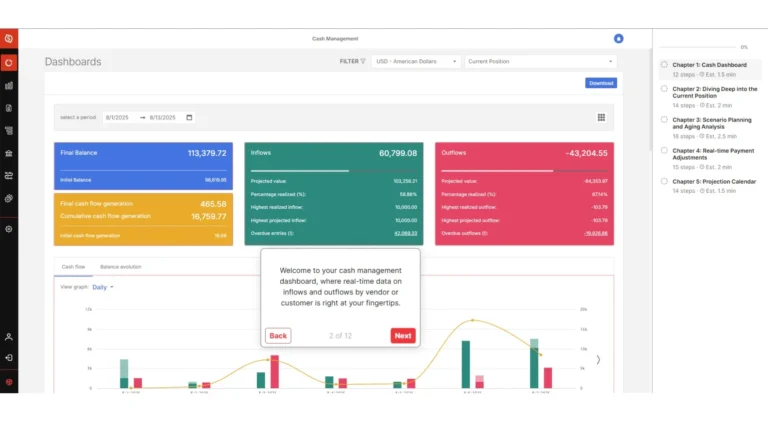
Task: Select the Cash flow tab
Action: [x=73, y=267]
